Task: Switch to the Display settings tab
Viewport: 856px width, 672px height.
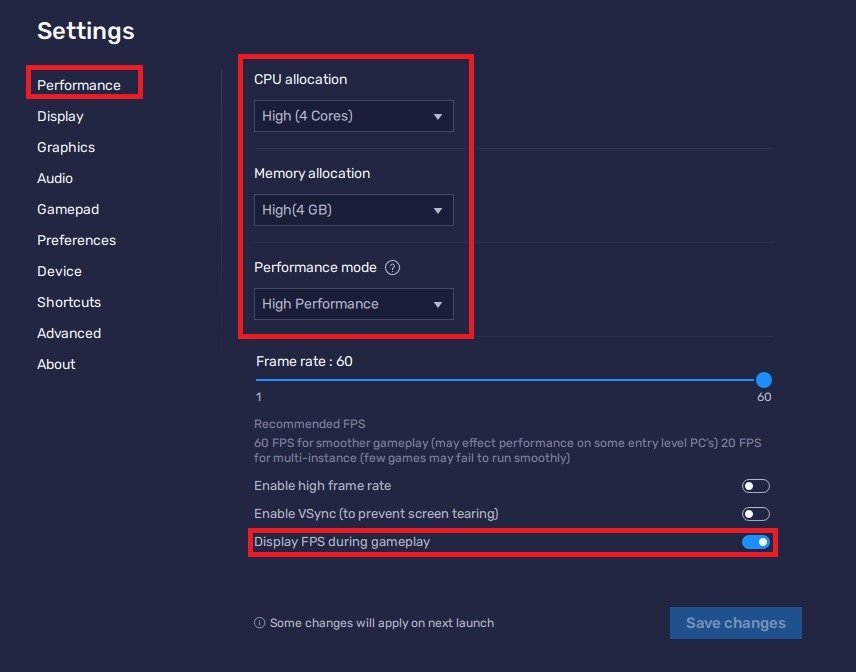Action: (60, 116)
